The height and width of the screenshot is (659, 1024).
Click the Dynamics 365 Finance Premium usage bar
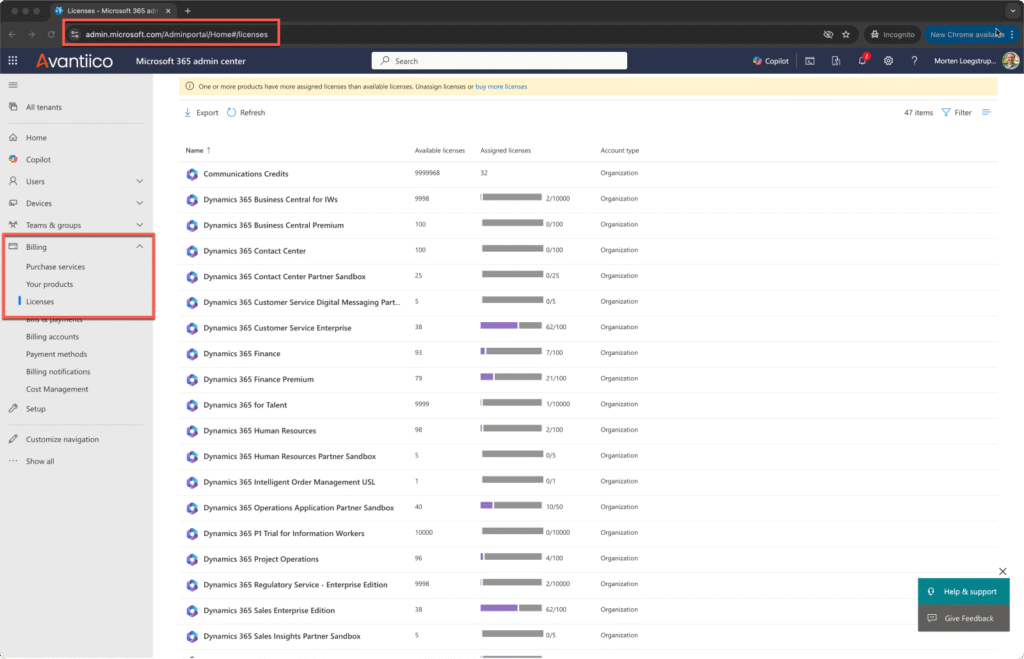pos(511,377)
